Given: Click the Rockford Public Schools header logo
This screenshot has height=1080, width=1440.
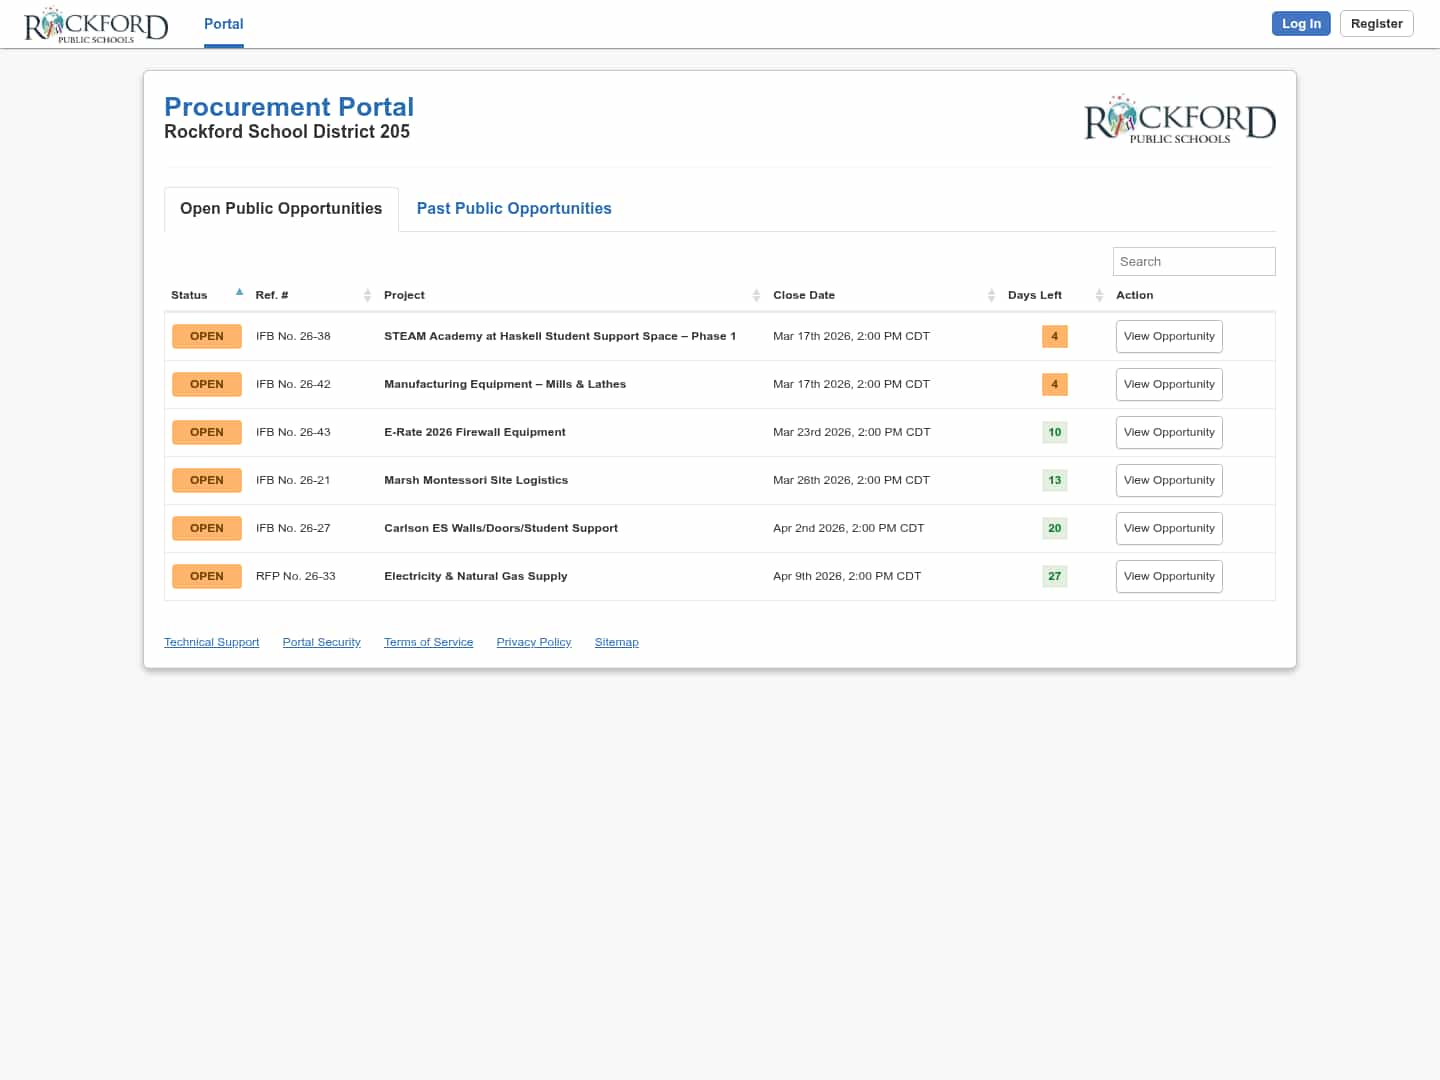Looking at the screenshot, I should pyautogui.click(x=96, y=25).
